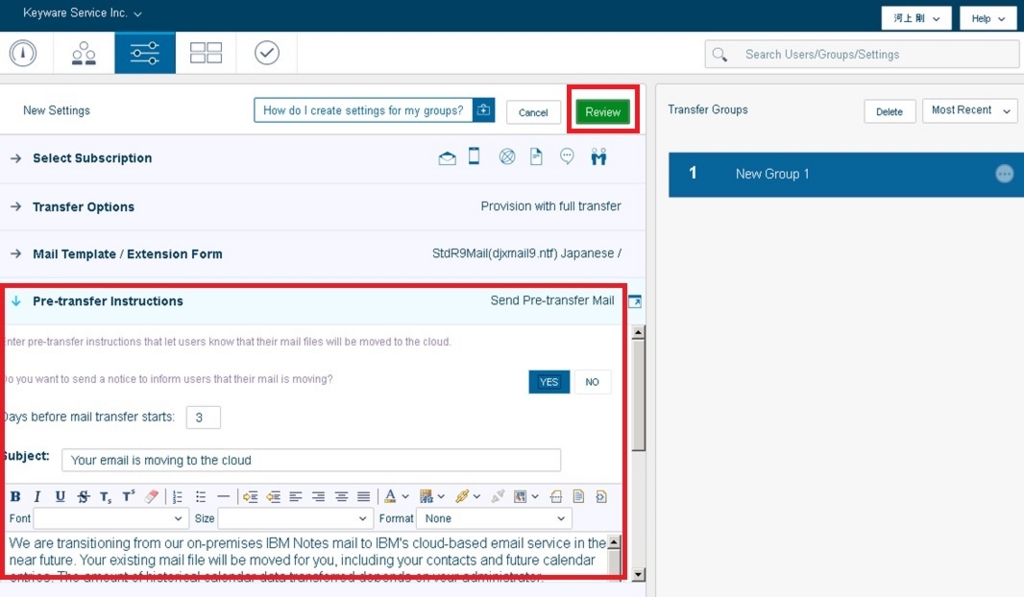This screenshot has width=1024, height=597.
Task: Click the globe subscription icon
Action: 507,157
